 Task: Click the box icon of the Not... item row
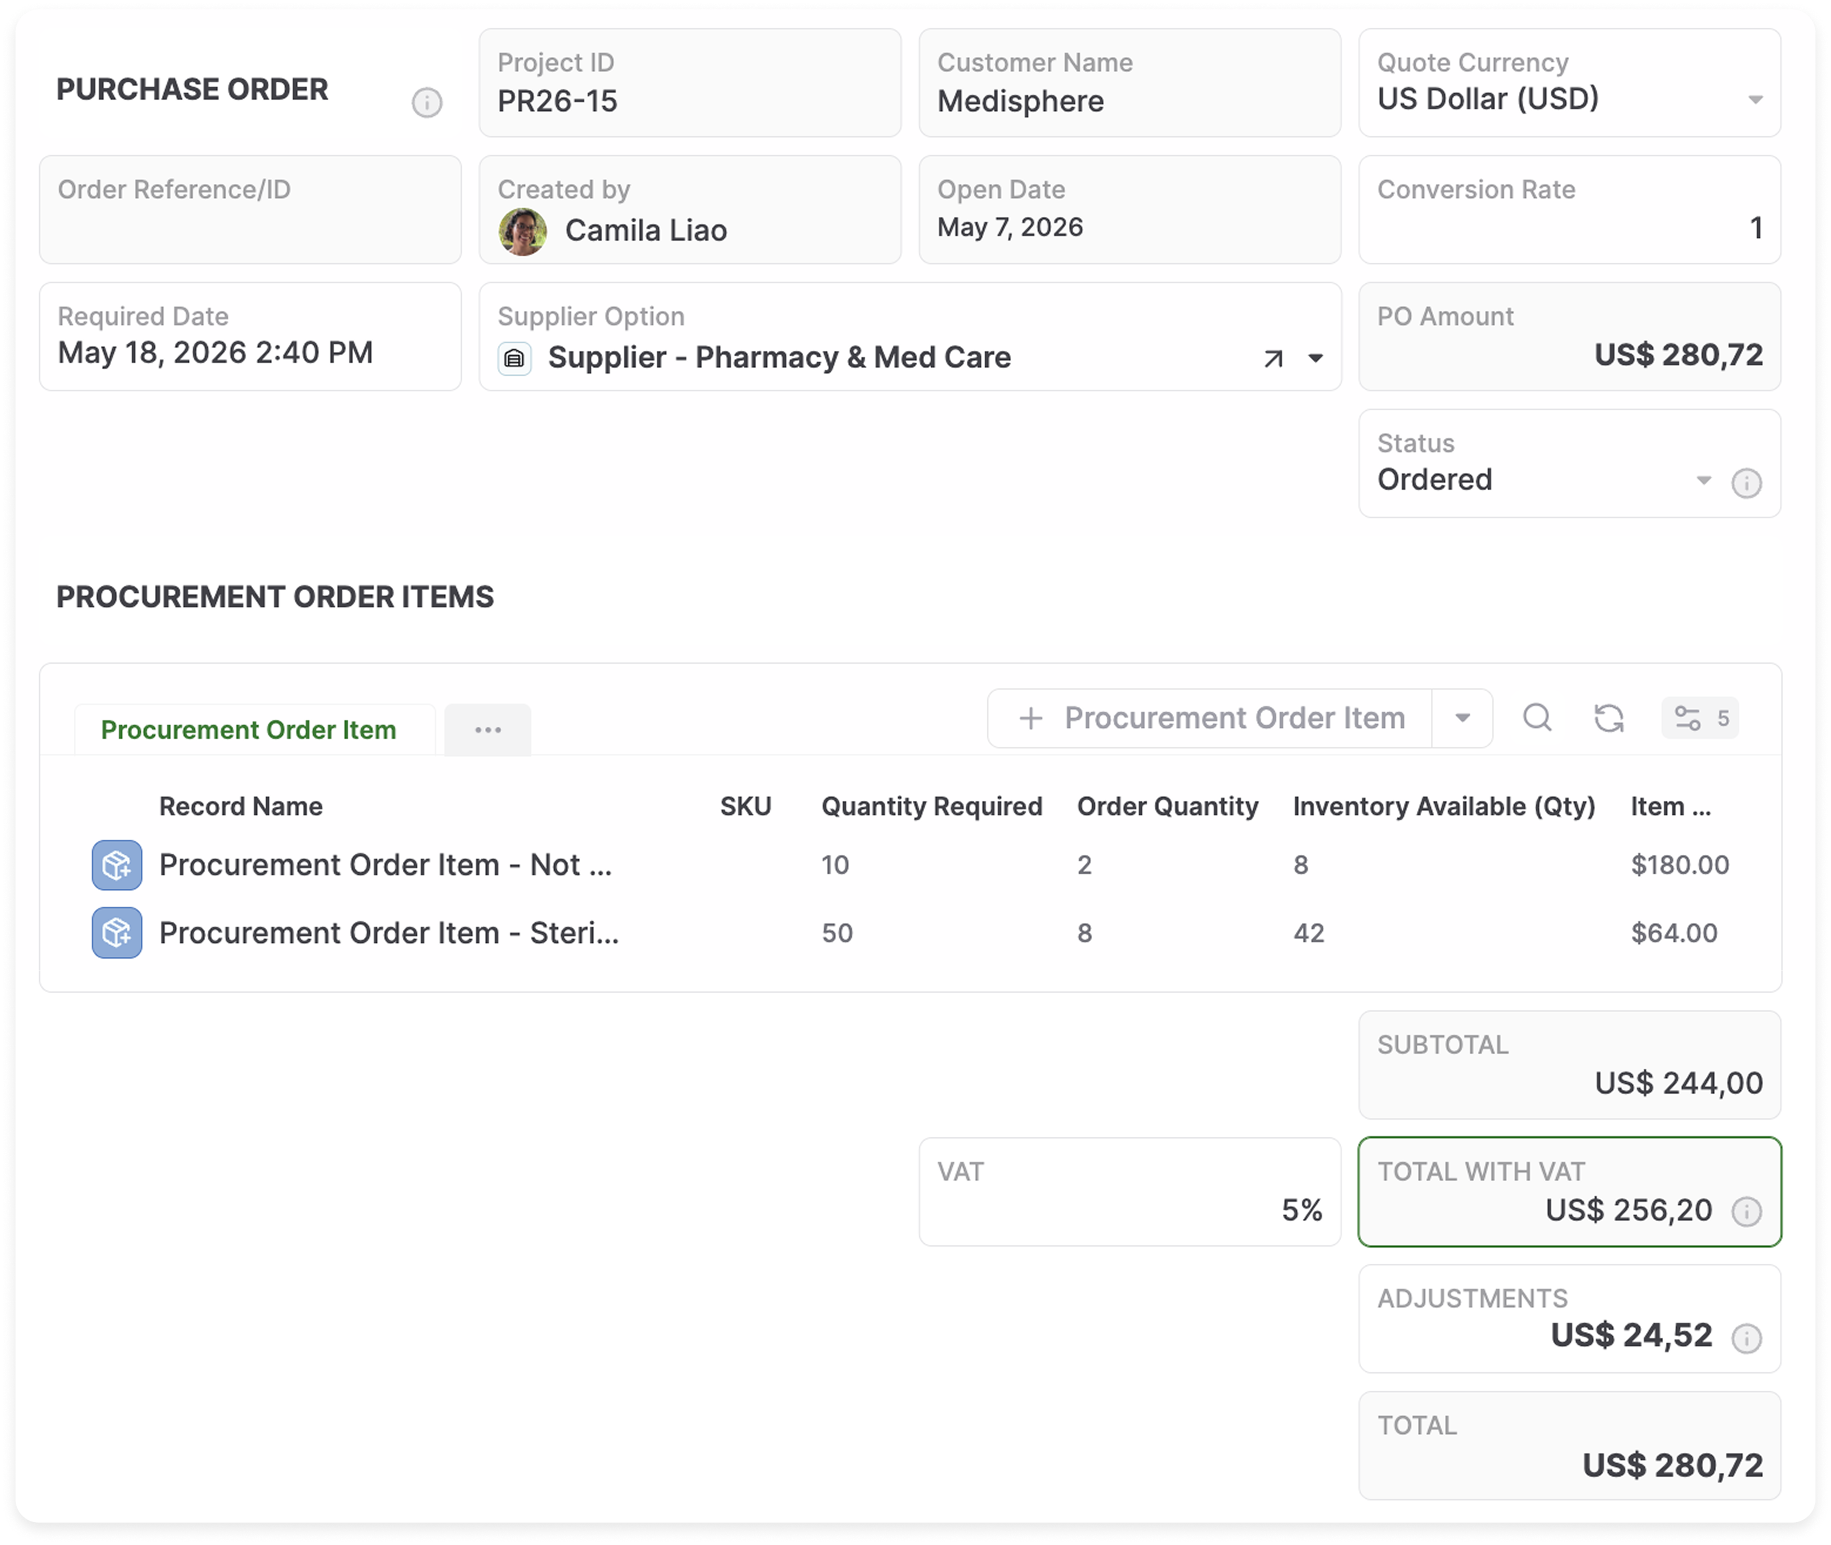coord(117,865)
